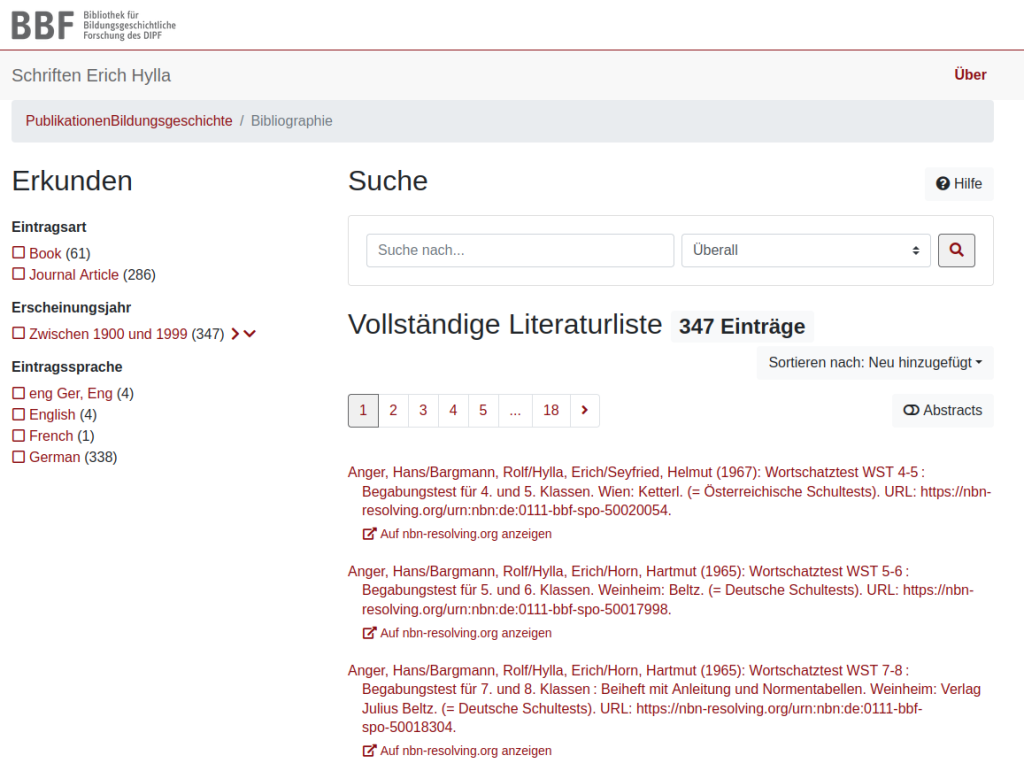The height and width of the screenshot is (771, 1024).
Task: Click Schriften Erich Hylla site title
Action: (x=91, y=75)
